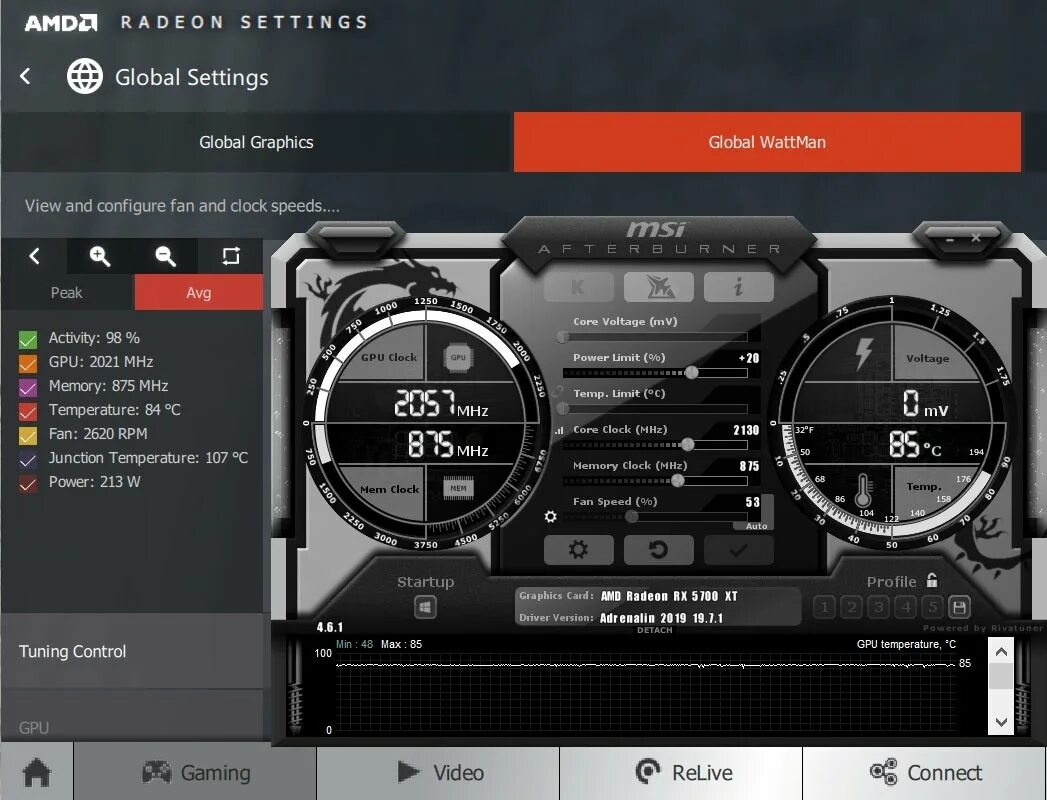Collapse the WattMan graph panel back arrow
The image size is (1047, 800).
[34, 256]
